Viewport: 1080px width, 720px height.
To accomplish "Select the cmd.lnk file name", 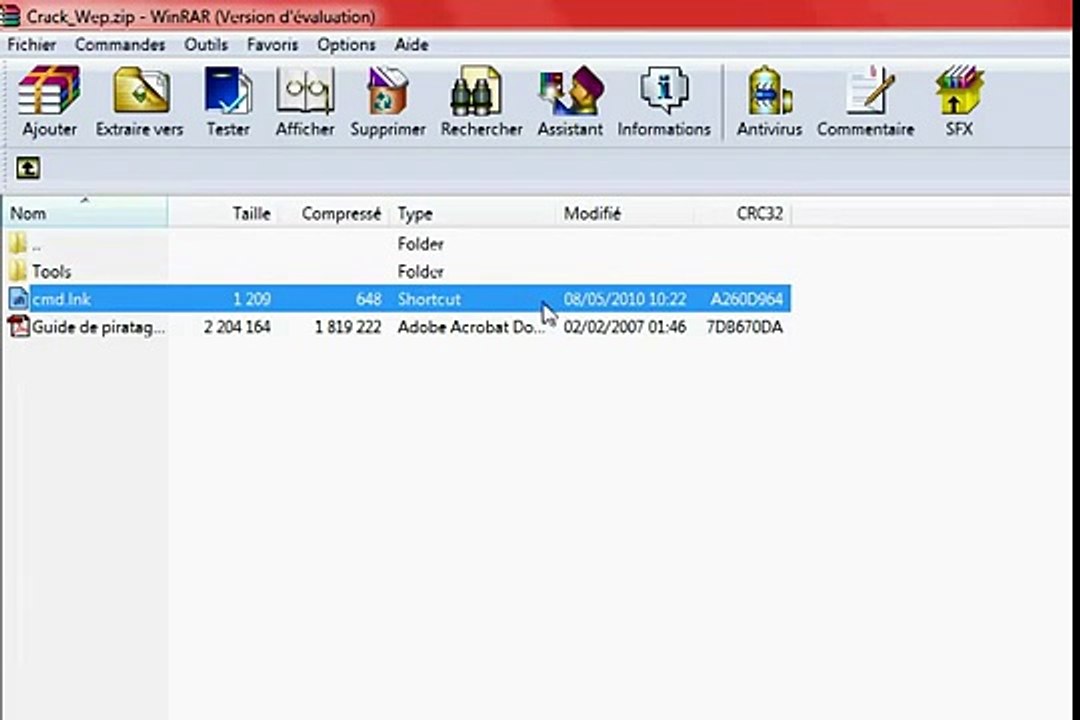I will tap(61, 299).
